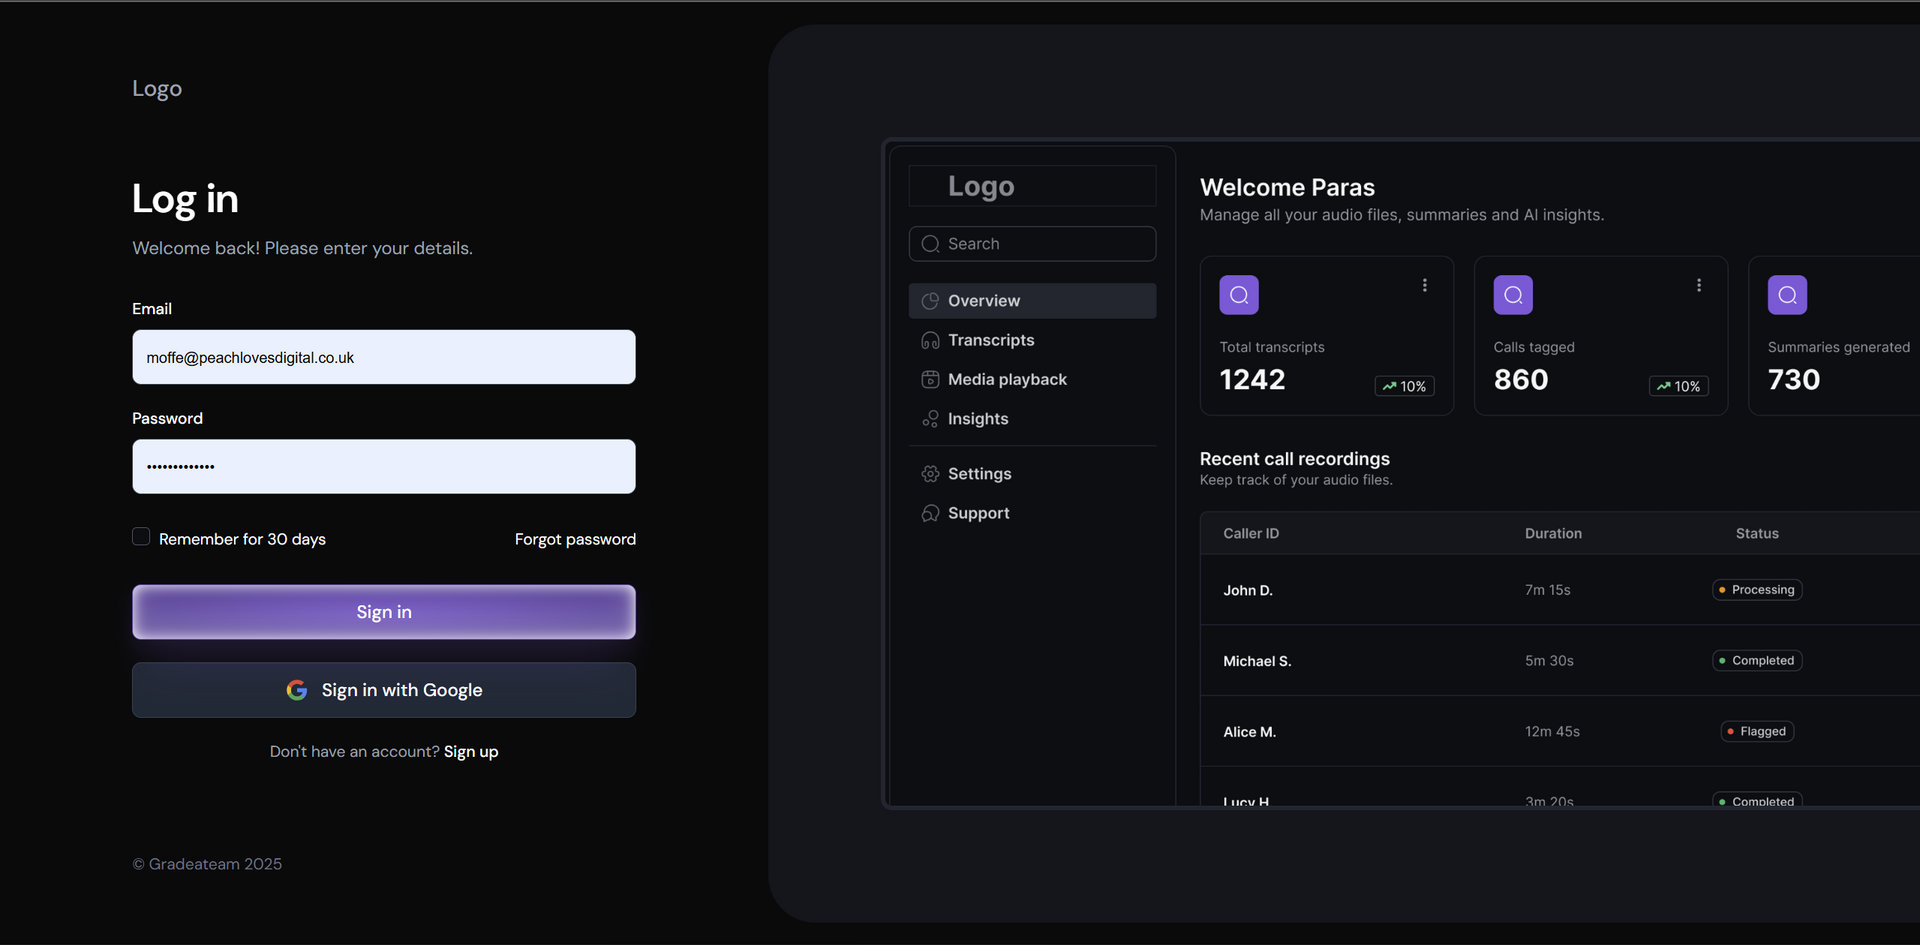Click the 10% trend badge on Total transcripts

point(1404,386)
